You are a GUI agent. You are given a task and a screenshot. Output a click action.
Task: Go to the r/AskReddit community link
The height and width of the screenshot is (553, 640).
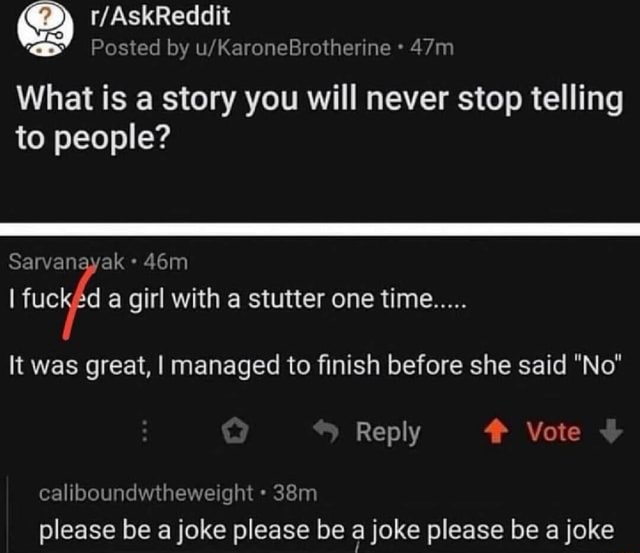pos(159,17)
